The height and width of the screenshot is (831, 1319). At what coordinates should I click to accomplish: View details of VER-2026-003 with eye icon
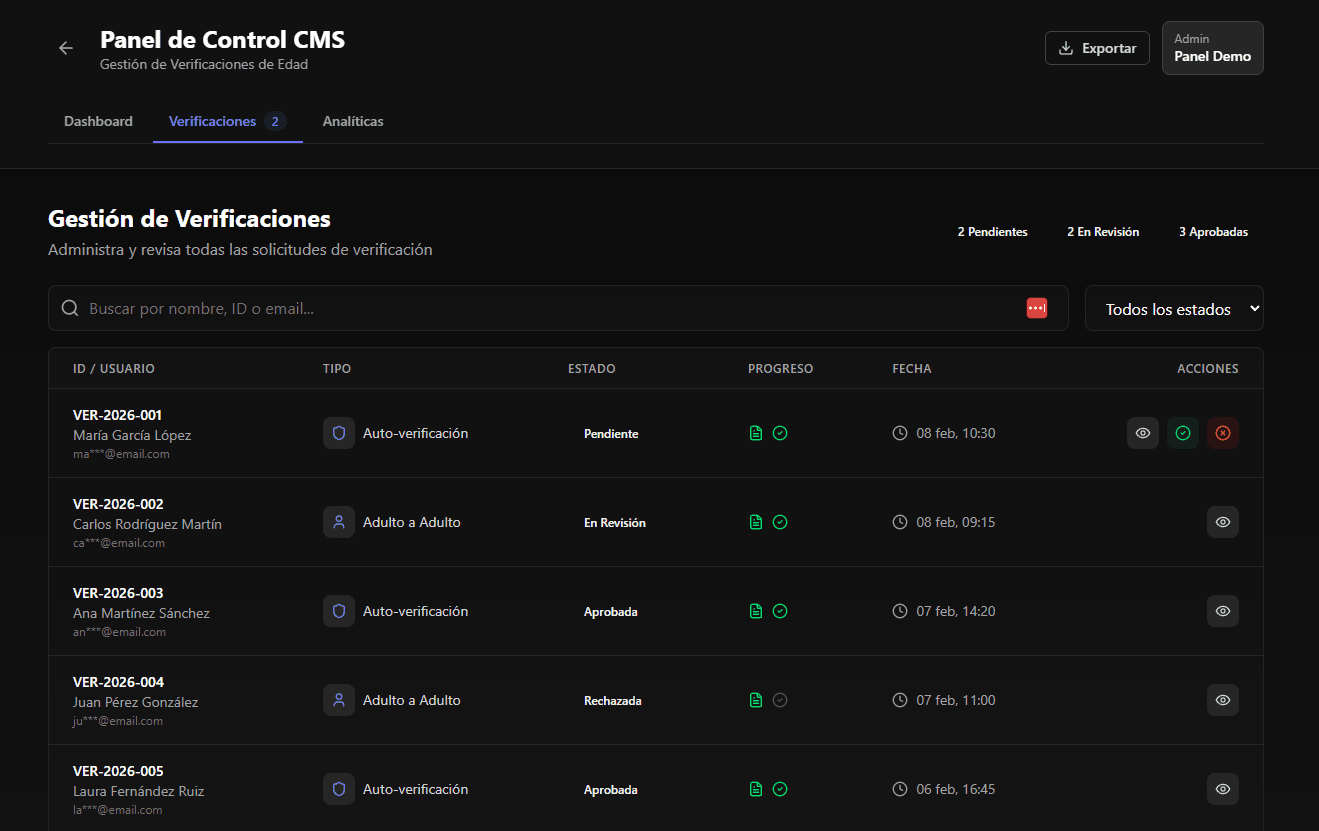[x=1223, y=611]
